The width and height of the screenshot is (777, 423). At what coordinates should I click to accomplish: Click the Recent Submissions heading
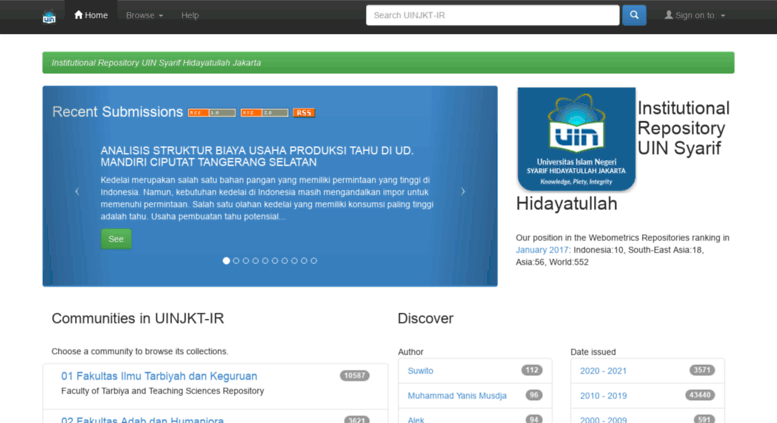[117, 112]
